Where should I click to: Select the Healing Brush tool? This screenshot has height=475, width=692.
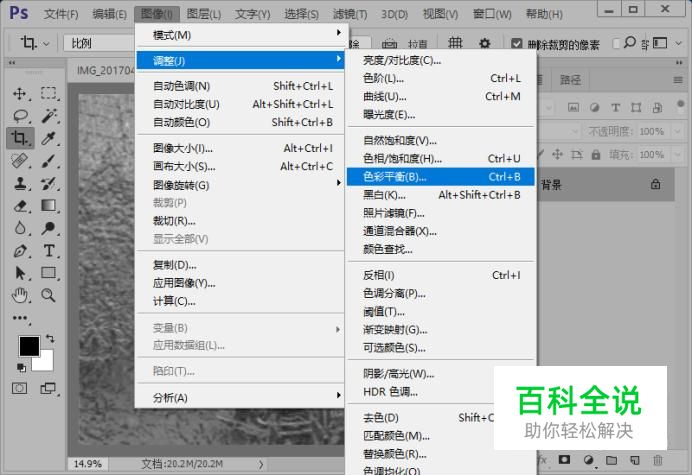19,161
